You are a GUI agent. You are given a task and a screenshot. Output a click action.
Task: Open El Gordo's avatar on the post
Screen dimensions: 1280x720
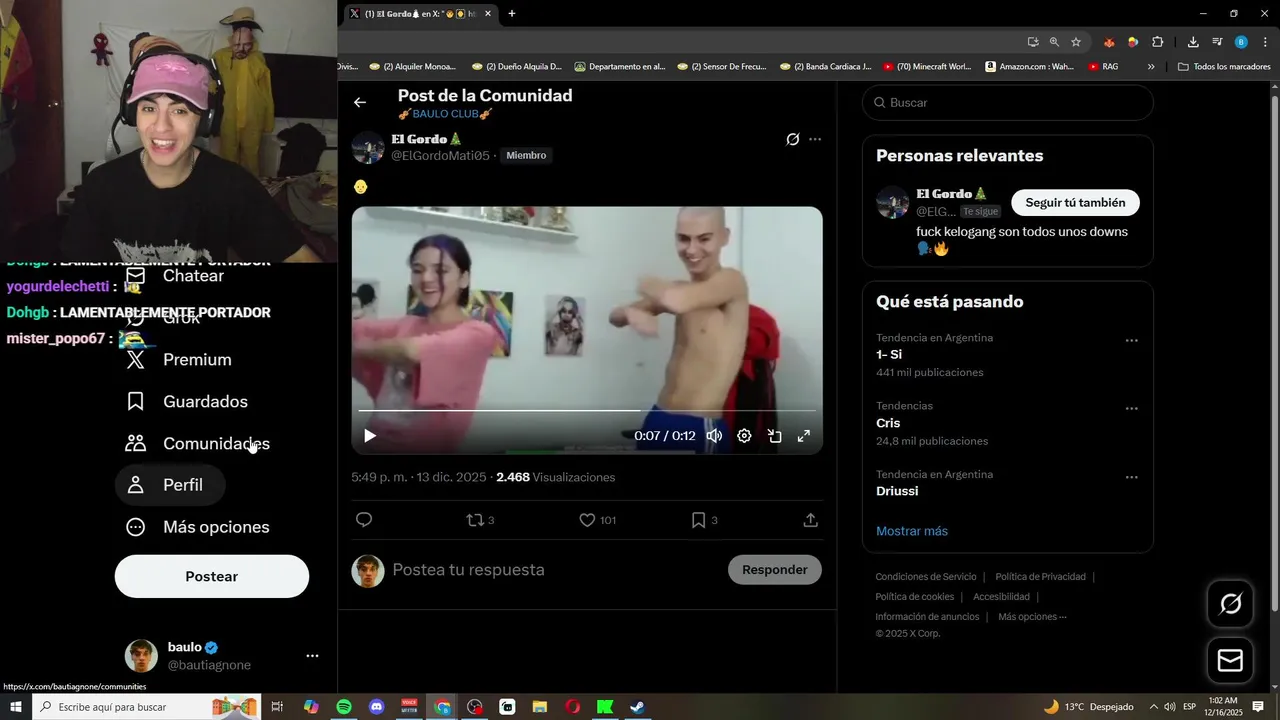pos(368,148)
